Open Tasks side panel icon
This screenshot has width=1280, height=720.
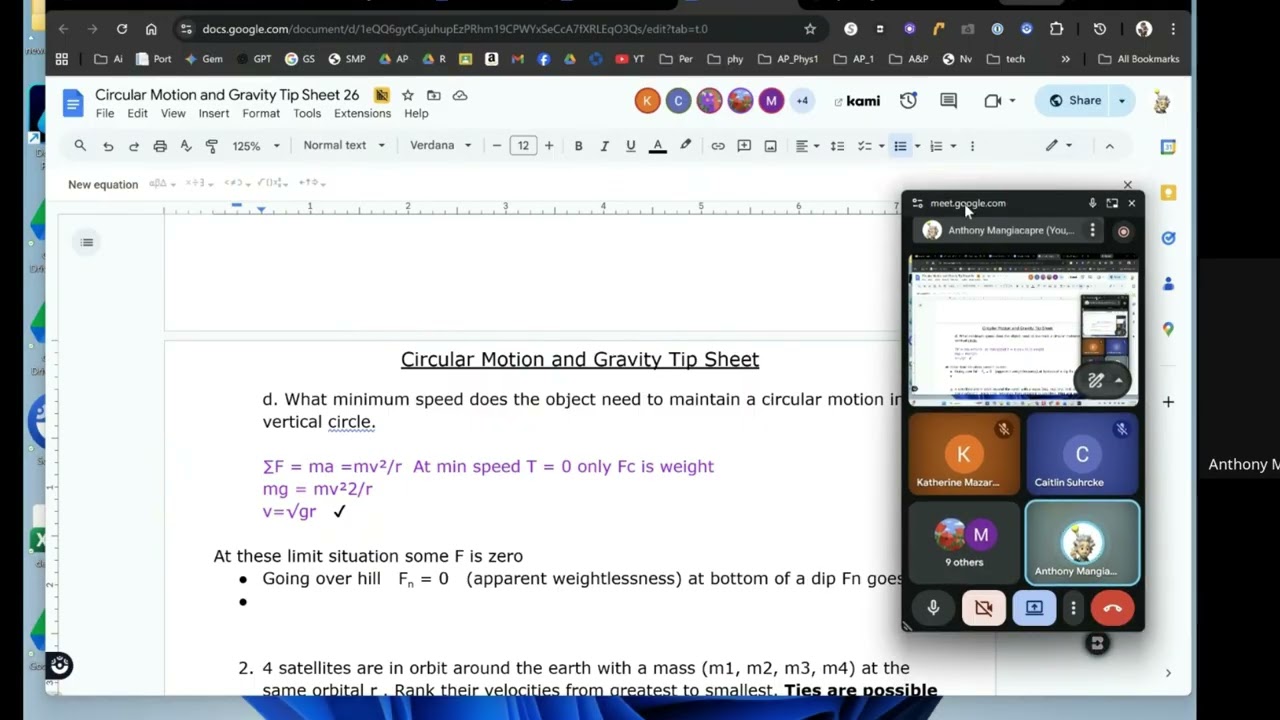click(x=1168, y=238)
